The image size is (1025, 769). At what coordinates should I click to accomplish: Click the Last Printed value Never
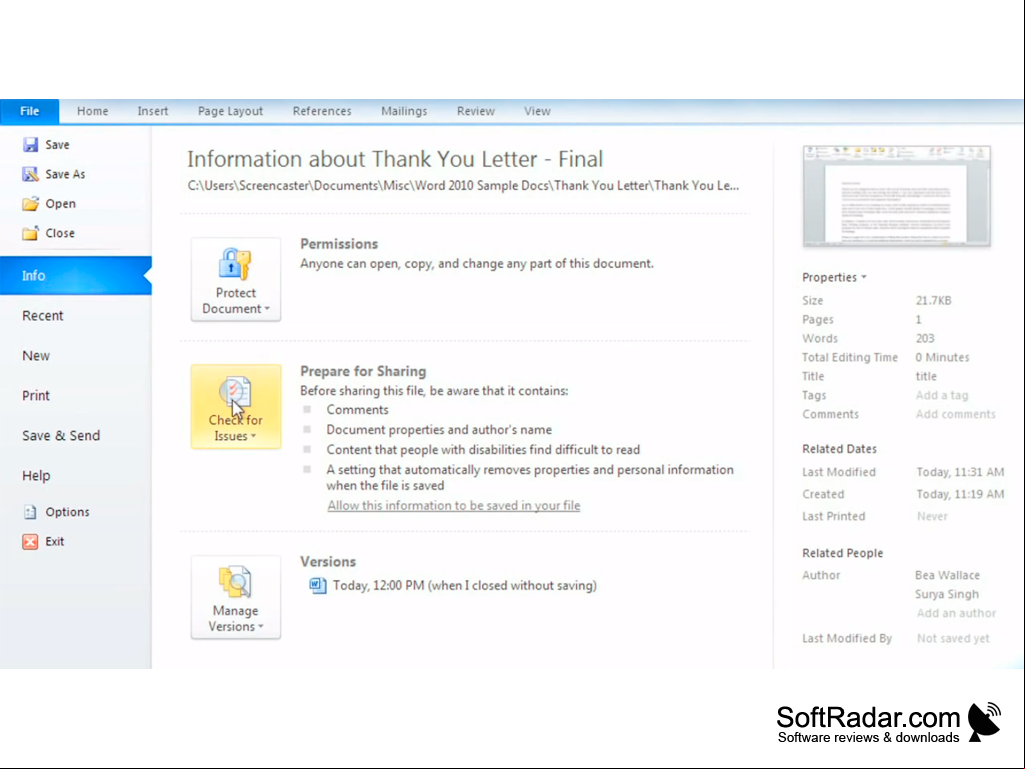[x=932, y=516]
